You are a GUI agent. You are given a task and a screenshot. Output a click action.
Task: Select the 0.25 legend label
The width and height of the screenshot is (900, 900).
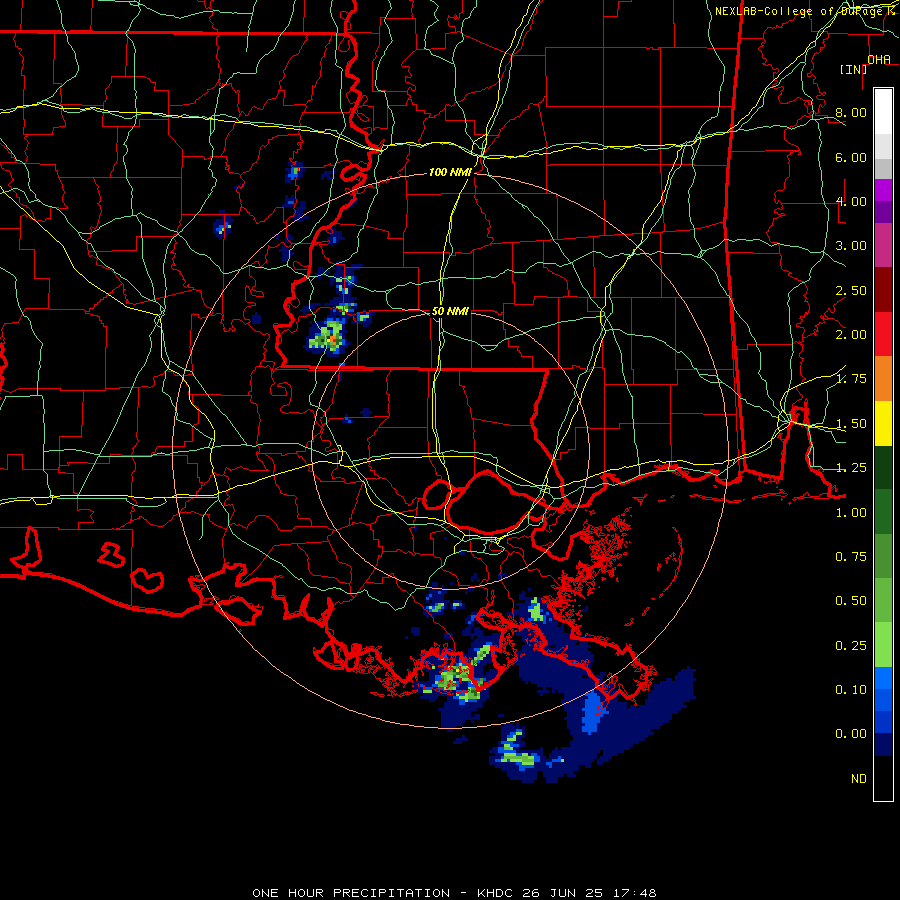[x=851, y=646]
